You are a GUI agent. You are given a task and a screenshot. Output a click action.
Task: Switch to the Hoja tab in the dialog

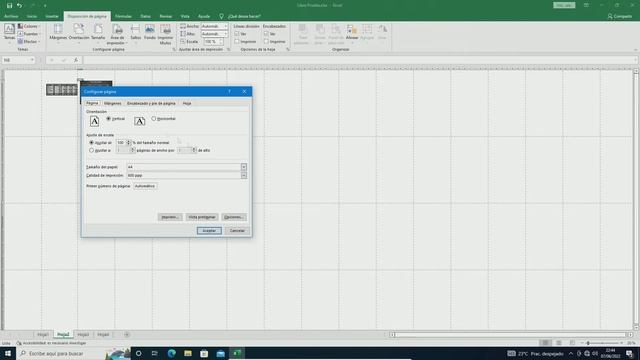(x=187, y=104)
